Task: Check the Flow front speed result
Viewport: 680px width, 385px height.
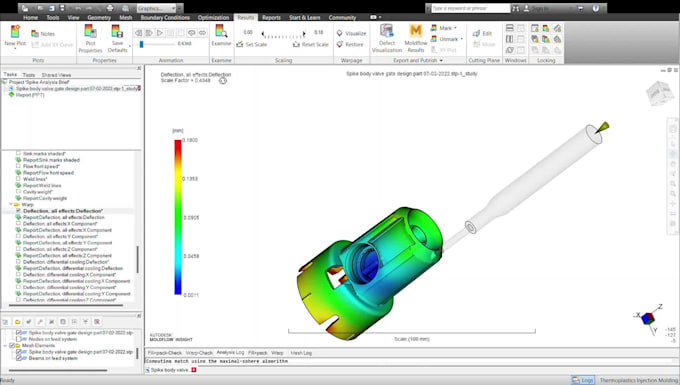Action: (x=18, y=166)
